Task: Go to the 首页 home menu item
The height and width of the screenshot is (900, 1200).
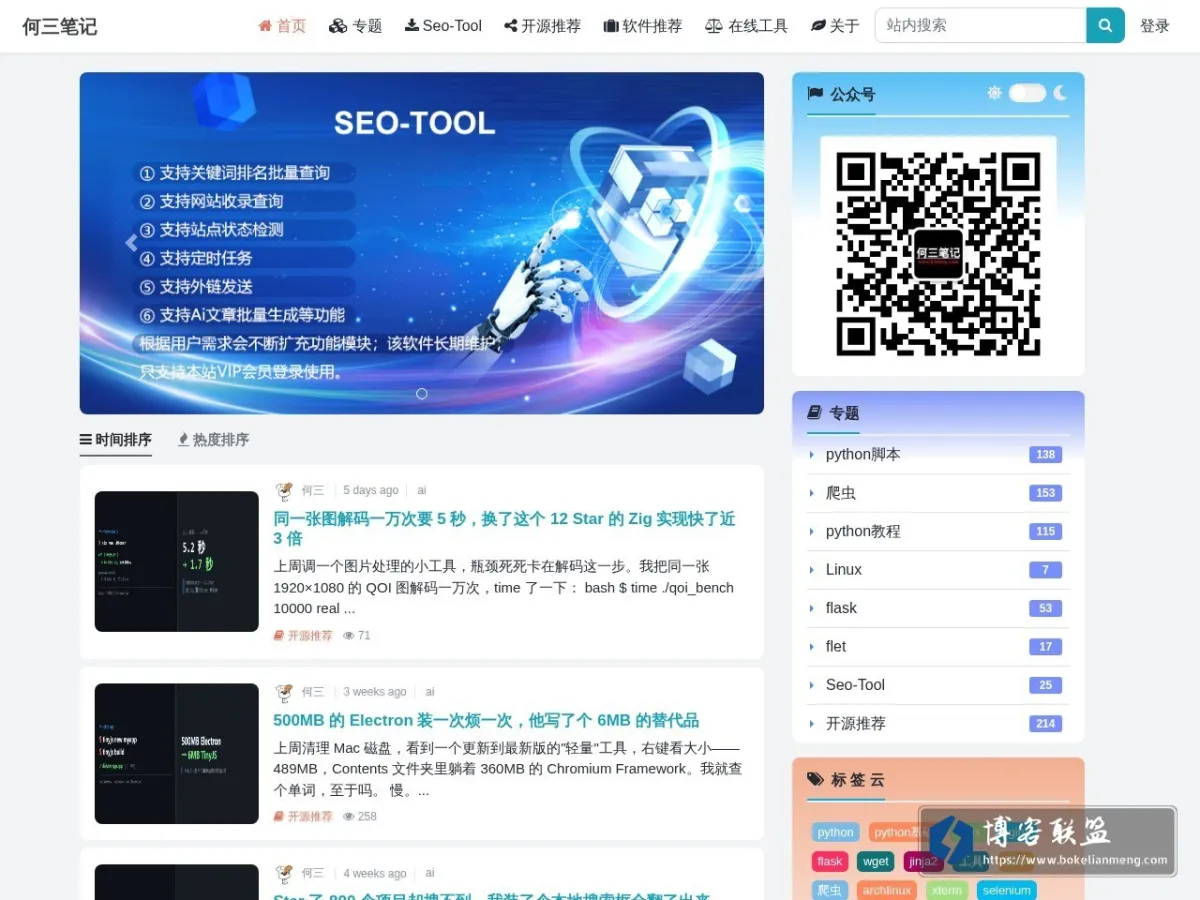Action: coord(282,26)
